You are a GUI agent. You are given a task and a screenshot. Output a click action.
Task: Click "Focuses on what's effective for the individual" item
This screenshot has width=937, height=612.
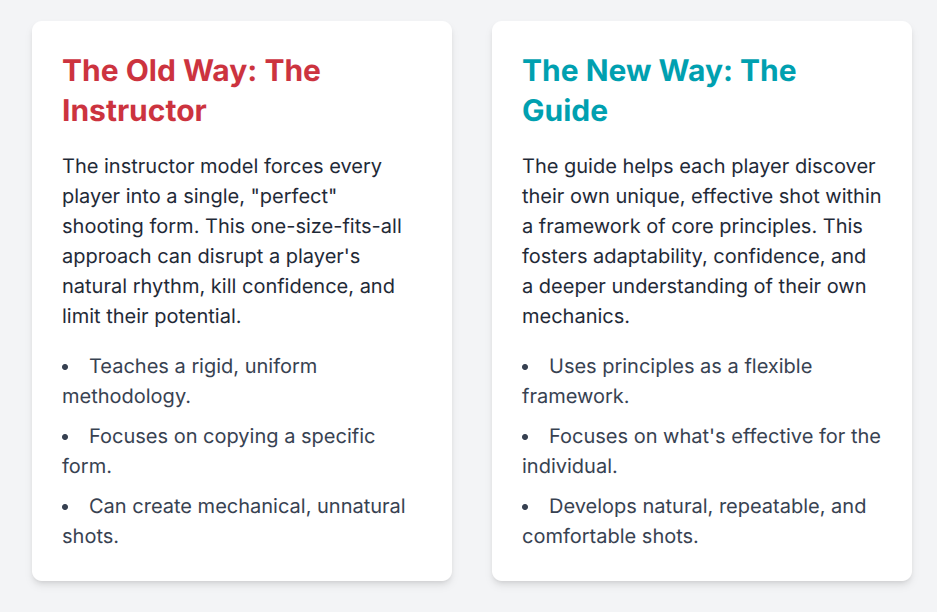click(714, 451)
